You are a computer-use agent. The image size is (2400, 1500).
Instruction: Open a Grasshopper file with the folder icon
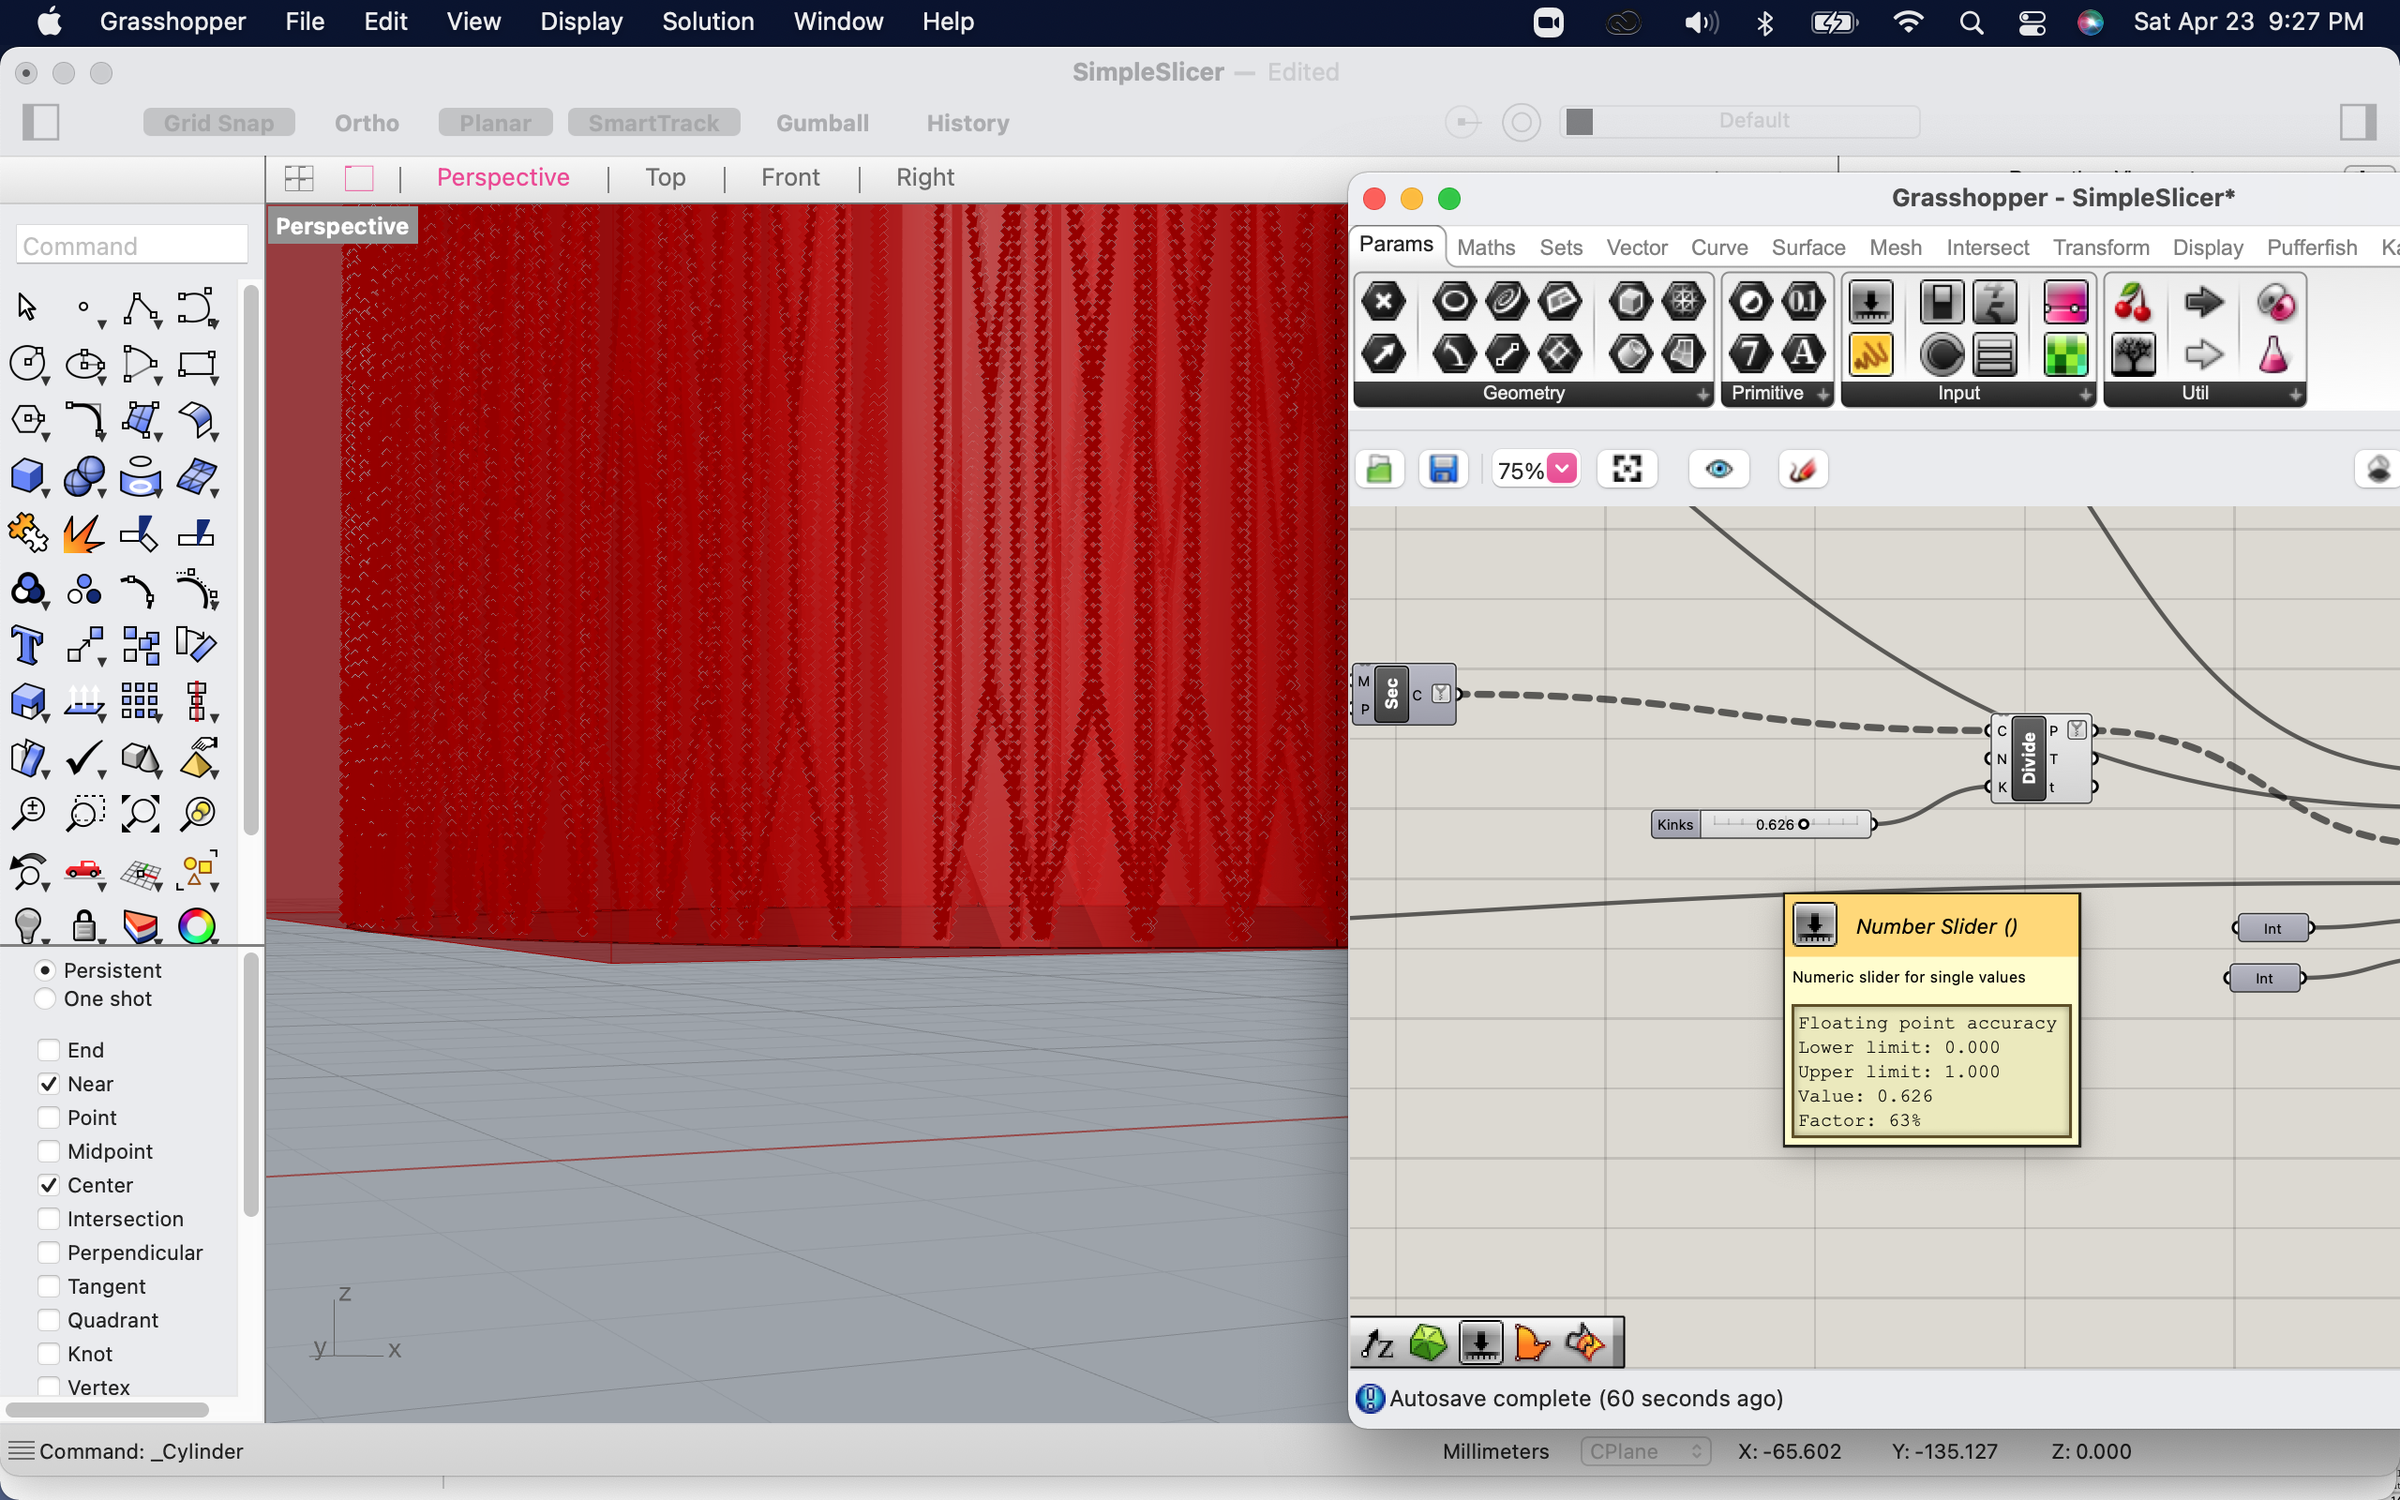[x=1379, y=468]
